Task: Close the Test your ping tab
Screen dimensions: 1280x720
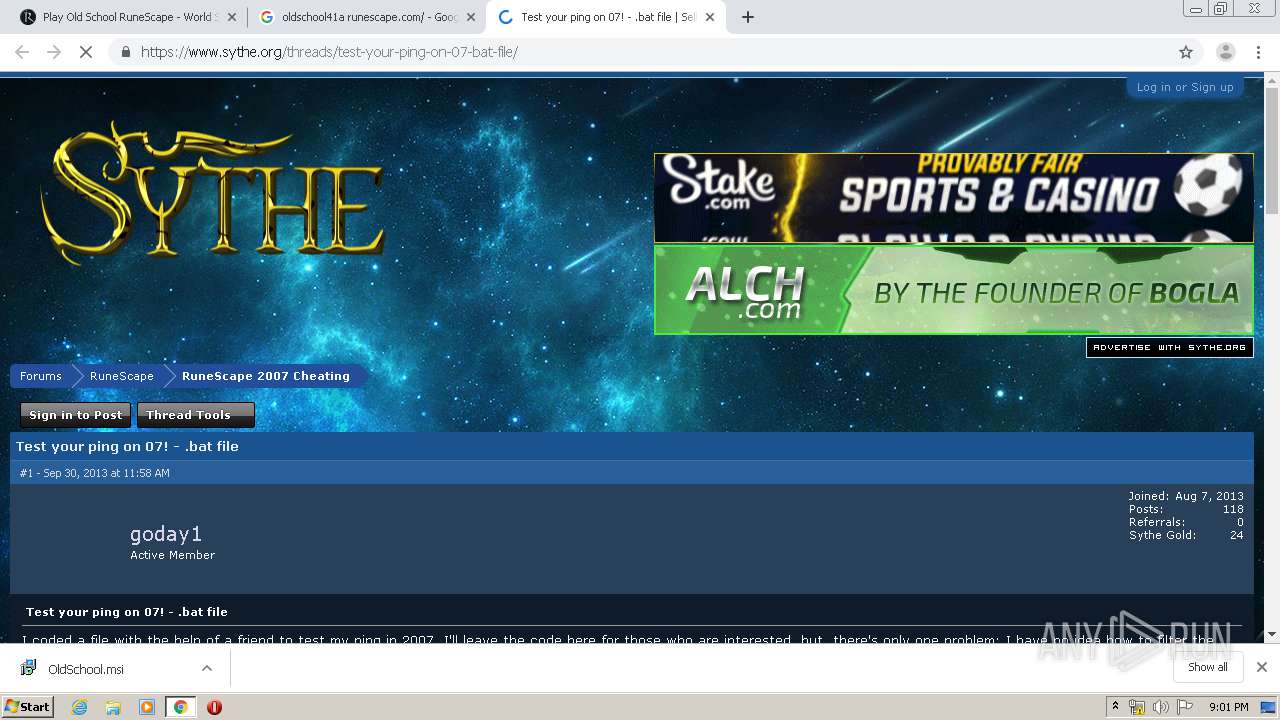Action: [710, 17]
